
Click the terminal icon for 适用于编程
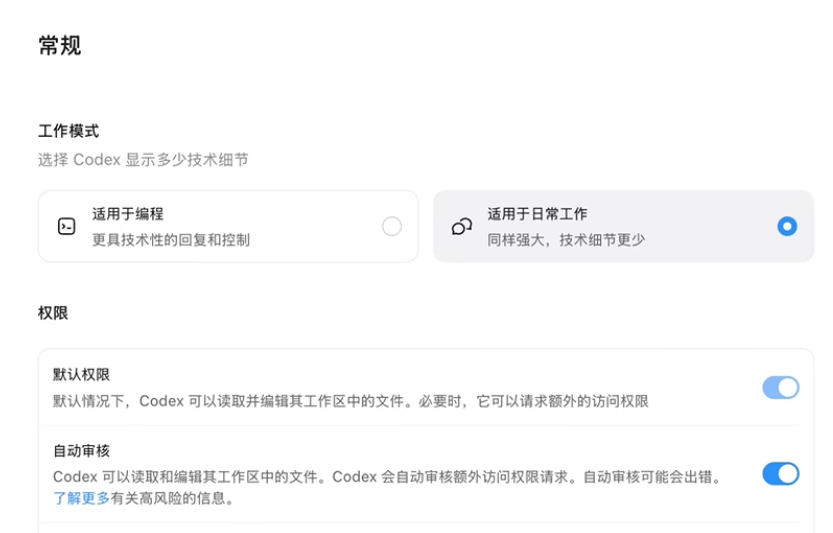tap(66, 226)
